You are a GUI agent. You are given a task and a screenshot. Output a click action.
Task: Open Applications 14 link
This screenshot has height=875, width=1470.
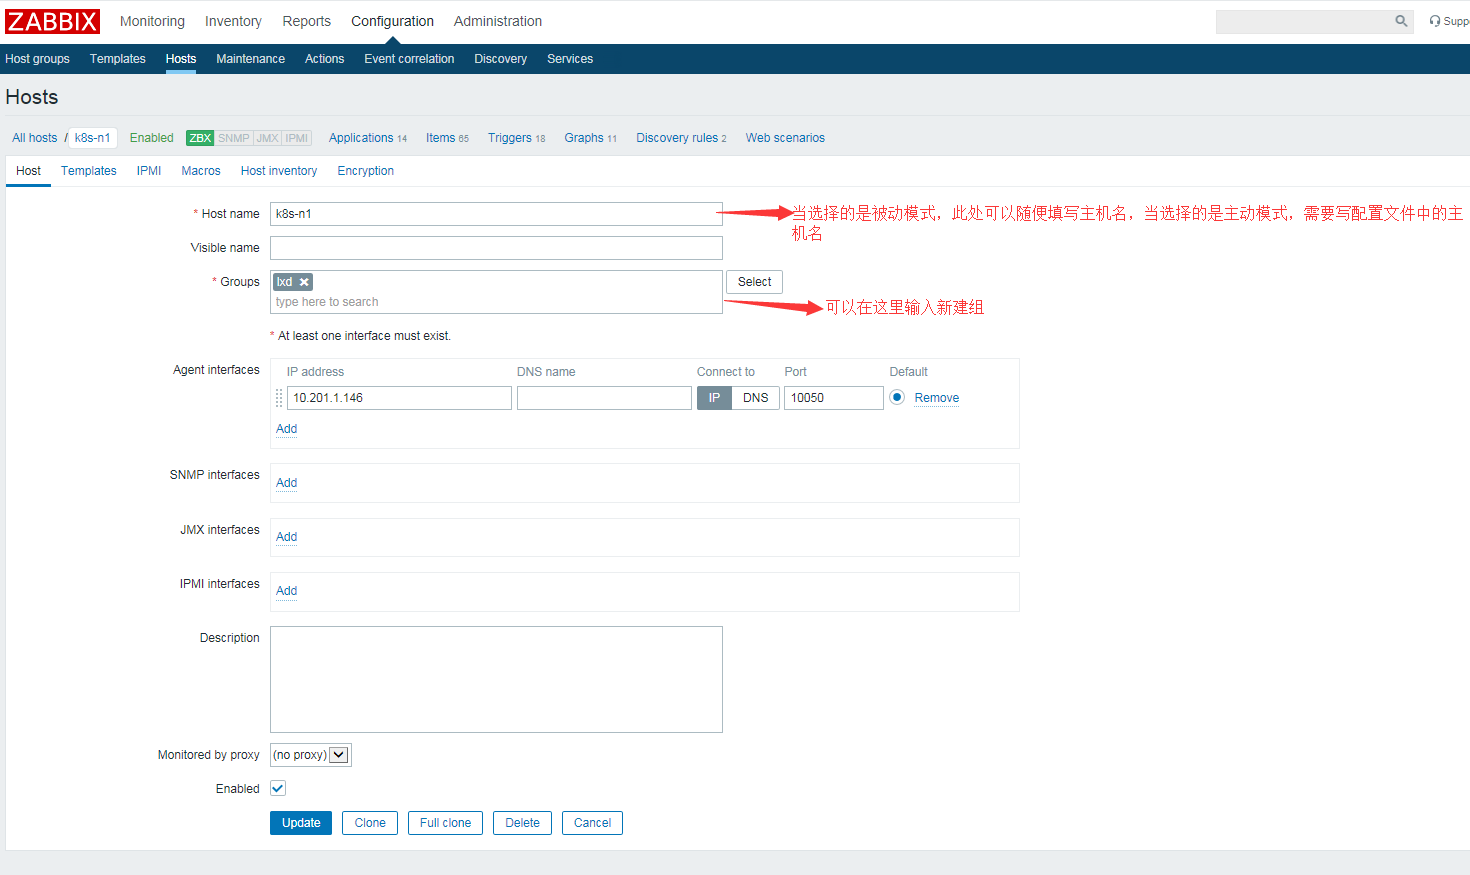(368, 138)
